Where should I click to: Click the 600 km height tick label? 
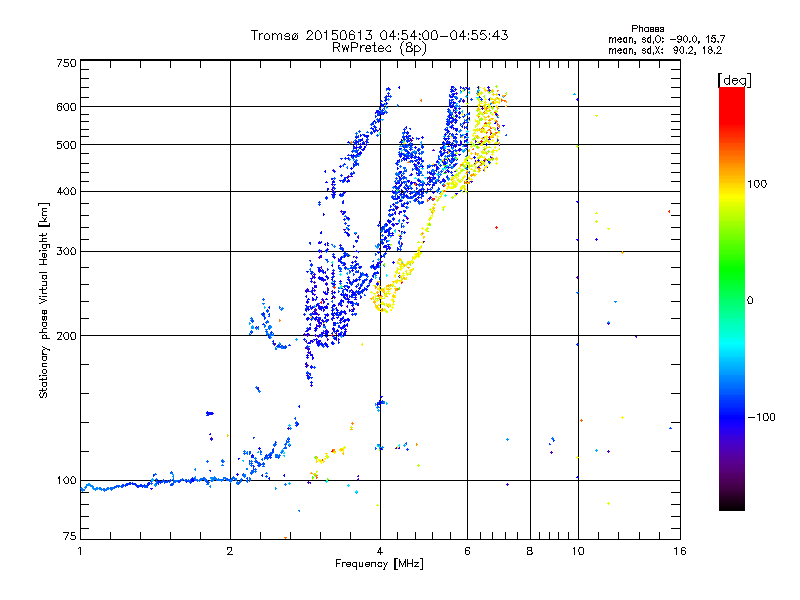[x=66, y=107]
